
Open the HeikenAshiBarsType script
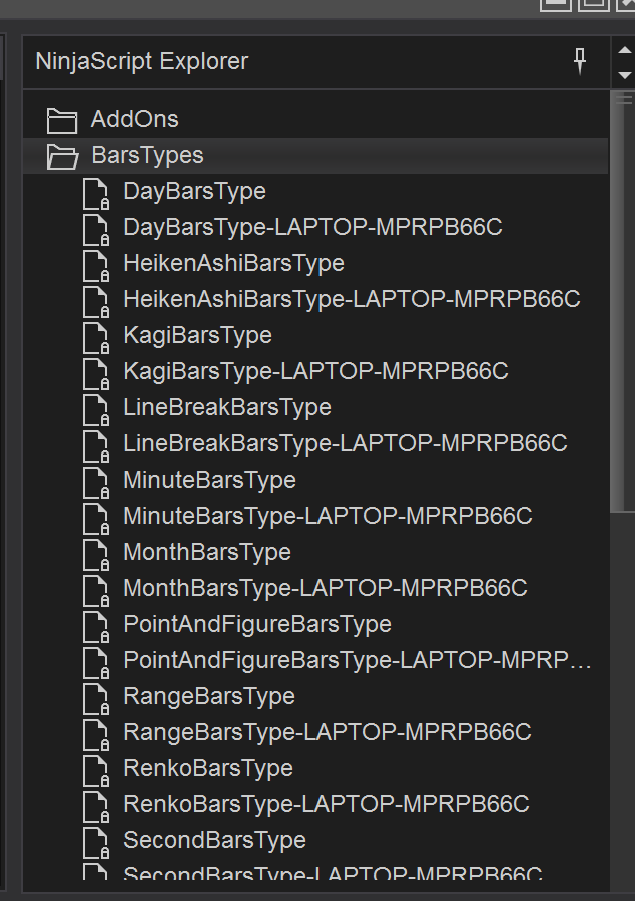(x=234, y=263)
